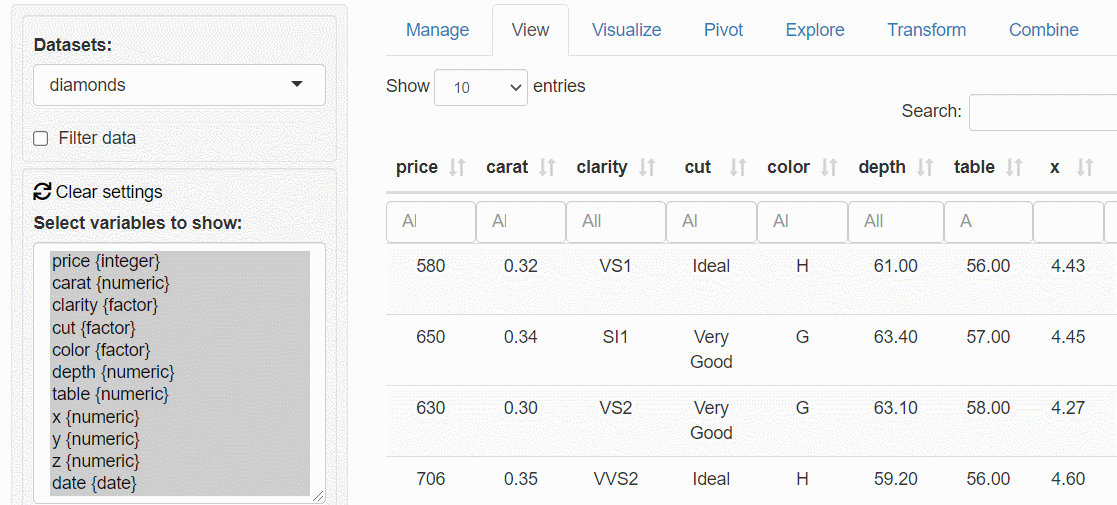Viewport: 1117px width, 505px height.
Task: Enable the Filter data checkbox
Action: [x=41, y=139]
